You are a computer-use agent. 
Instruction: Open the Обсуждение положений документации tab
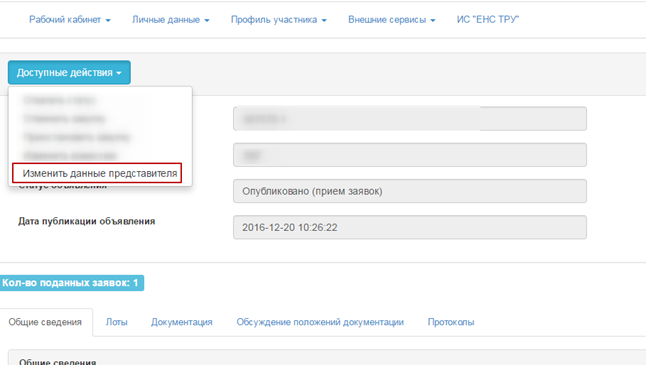click(x=320, y=322)
